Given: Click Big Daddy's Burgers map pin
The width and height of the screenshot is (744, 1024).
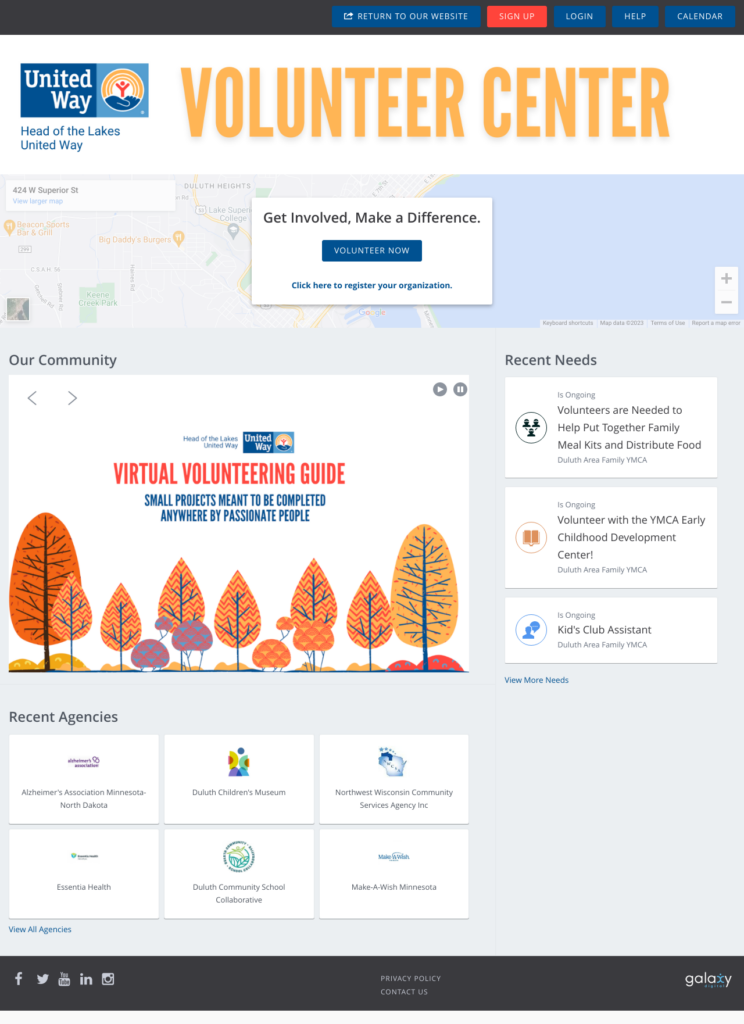Looking at the screenshot, I should coord(178,238).
